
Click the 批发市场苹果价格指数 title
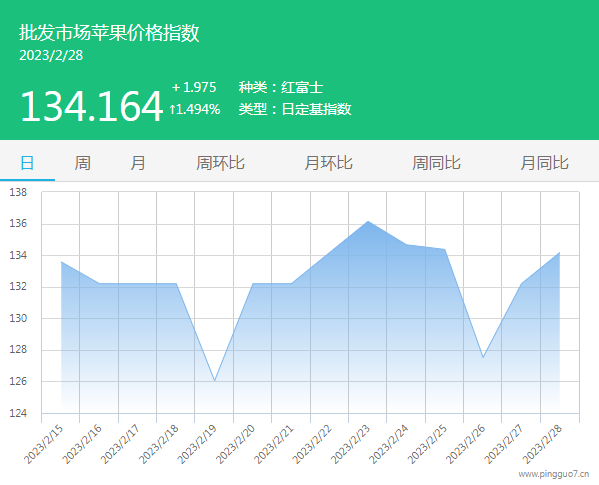click(109, 32)
